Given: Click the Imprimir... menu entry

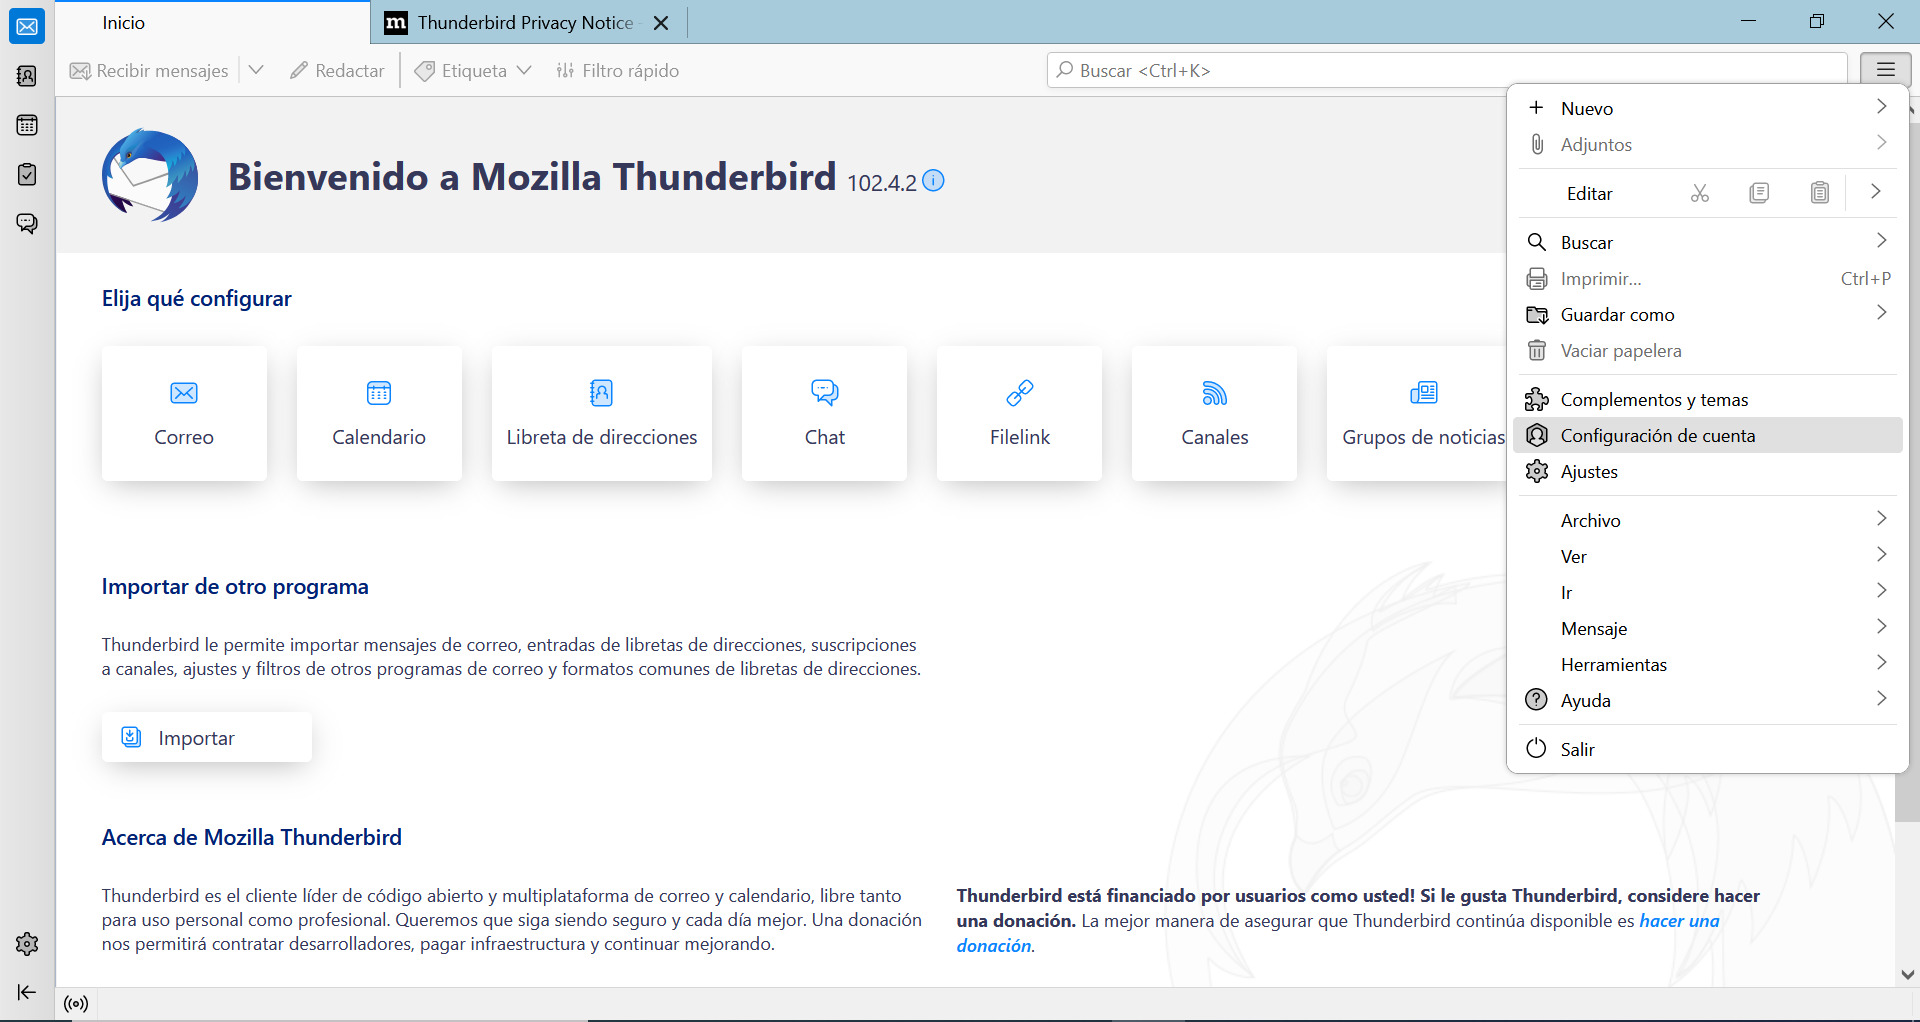Looking at the screenshot, I should 1708,278.
